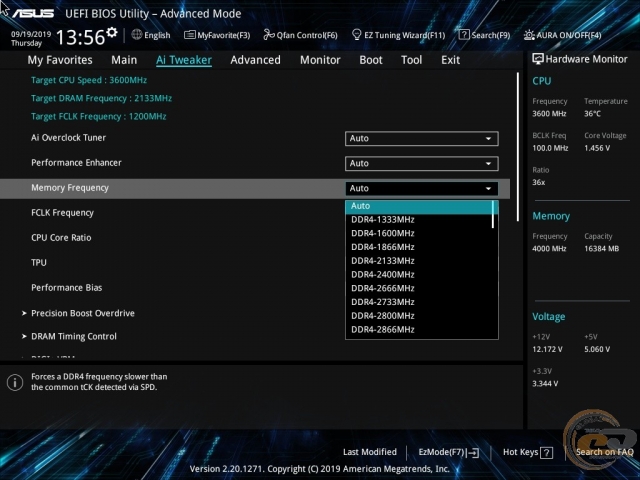Click Core Voltage 1.456 V value
The width and height of the screenshot is (640, 480).
pos(597,148)
